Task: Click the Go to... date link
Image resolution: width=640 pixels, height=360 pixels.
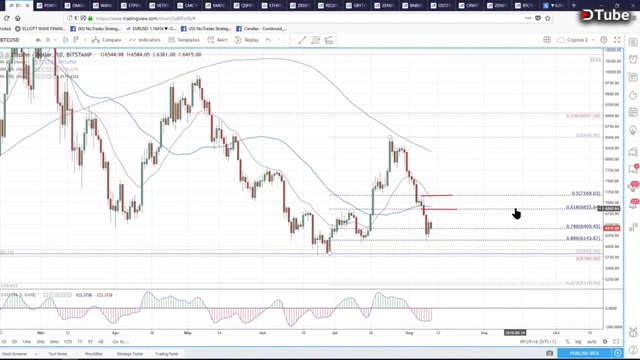Action: (x=120, y=342)
